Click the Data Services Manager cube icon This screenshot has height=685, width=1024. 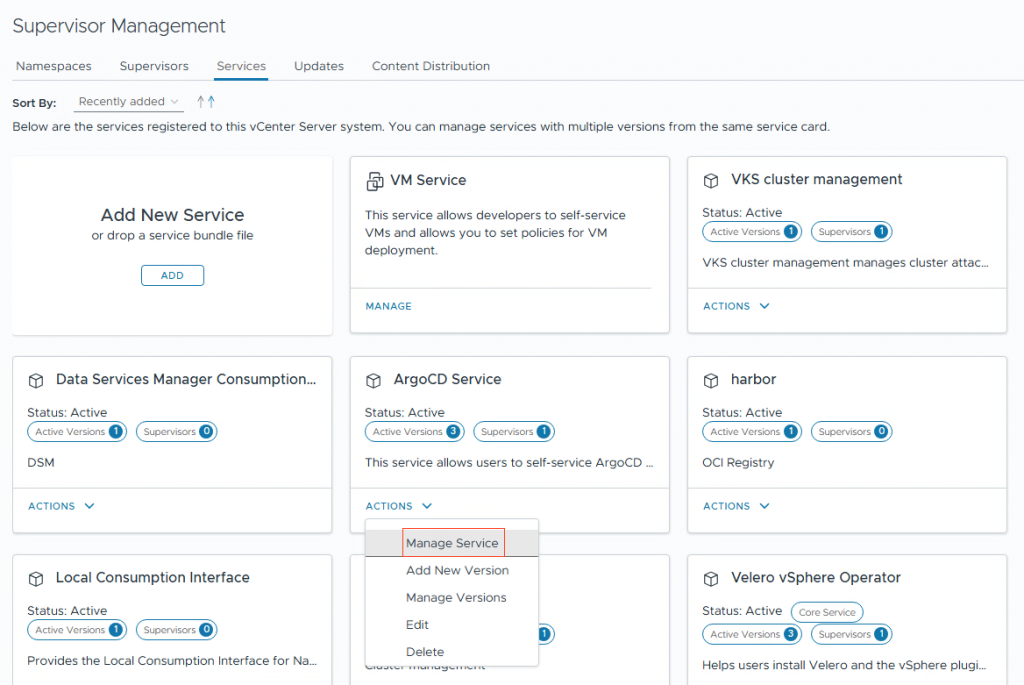[x=36, y=381]
